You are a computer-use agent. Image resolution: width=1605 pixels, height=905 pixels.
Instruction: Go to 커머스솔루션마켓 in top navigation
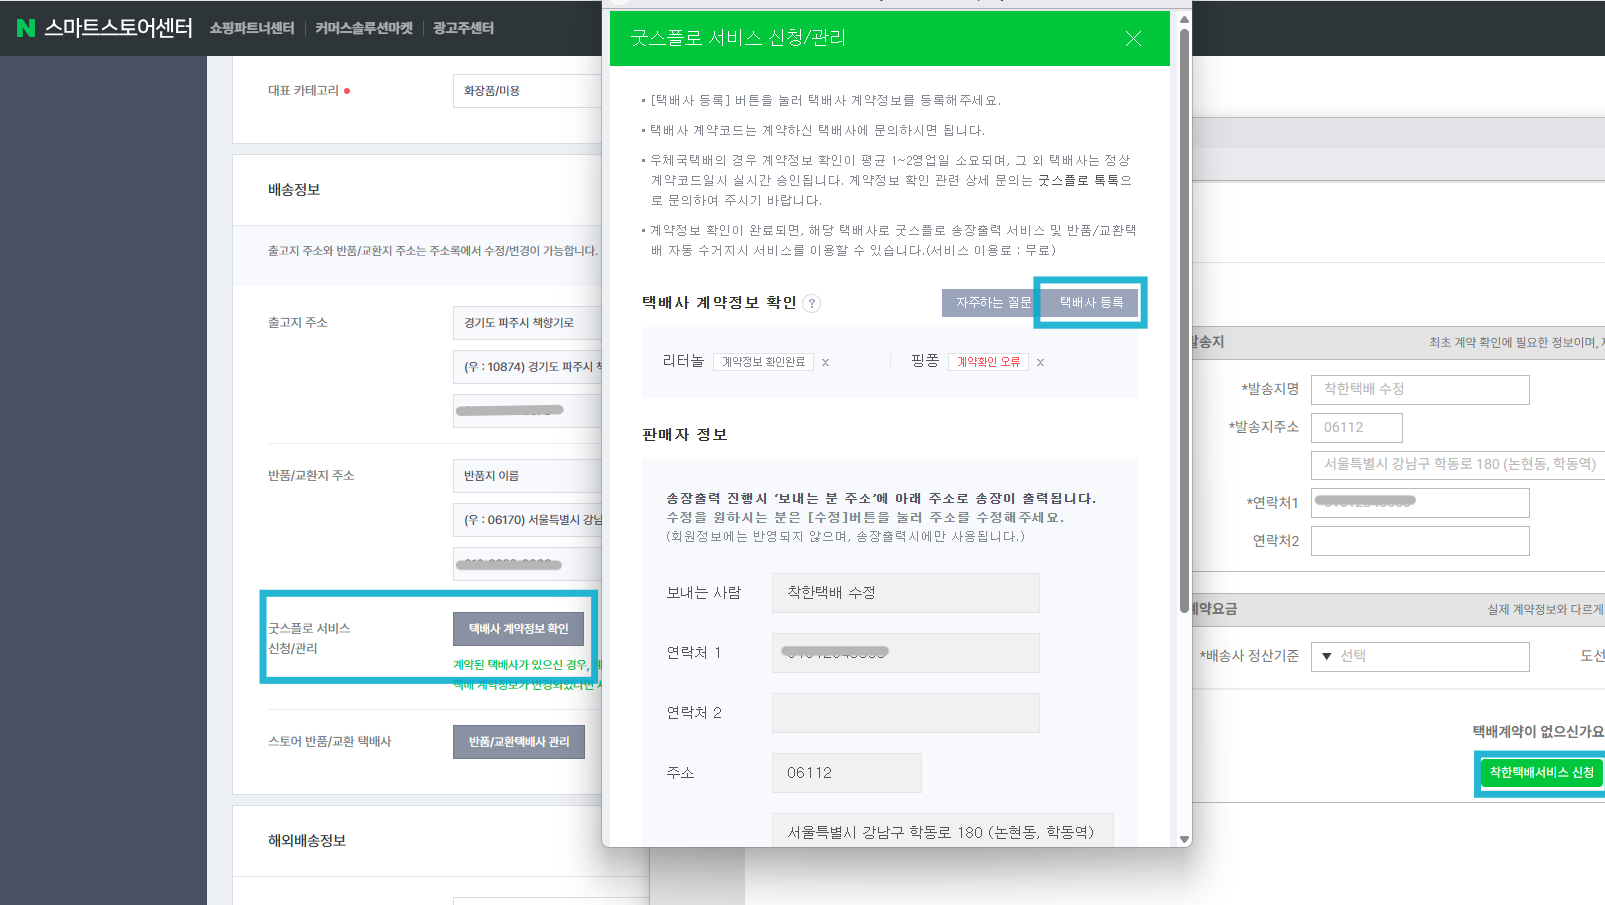click(364, 28)
